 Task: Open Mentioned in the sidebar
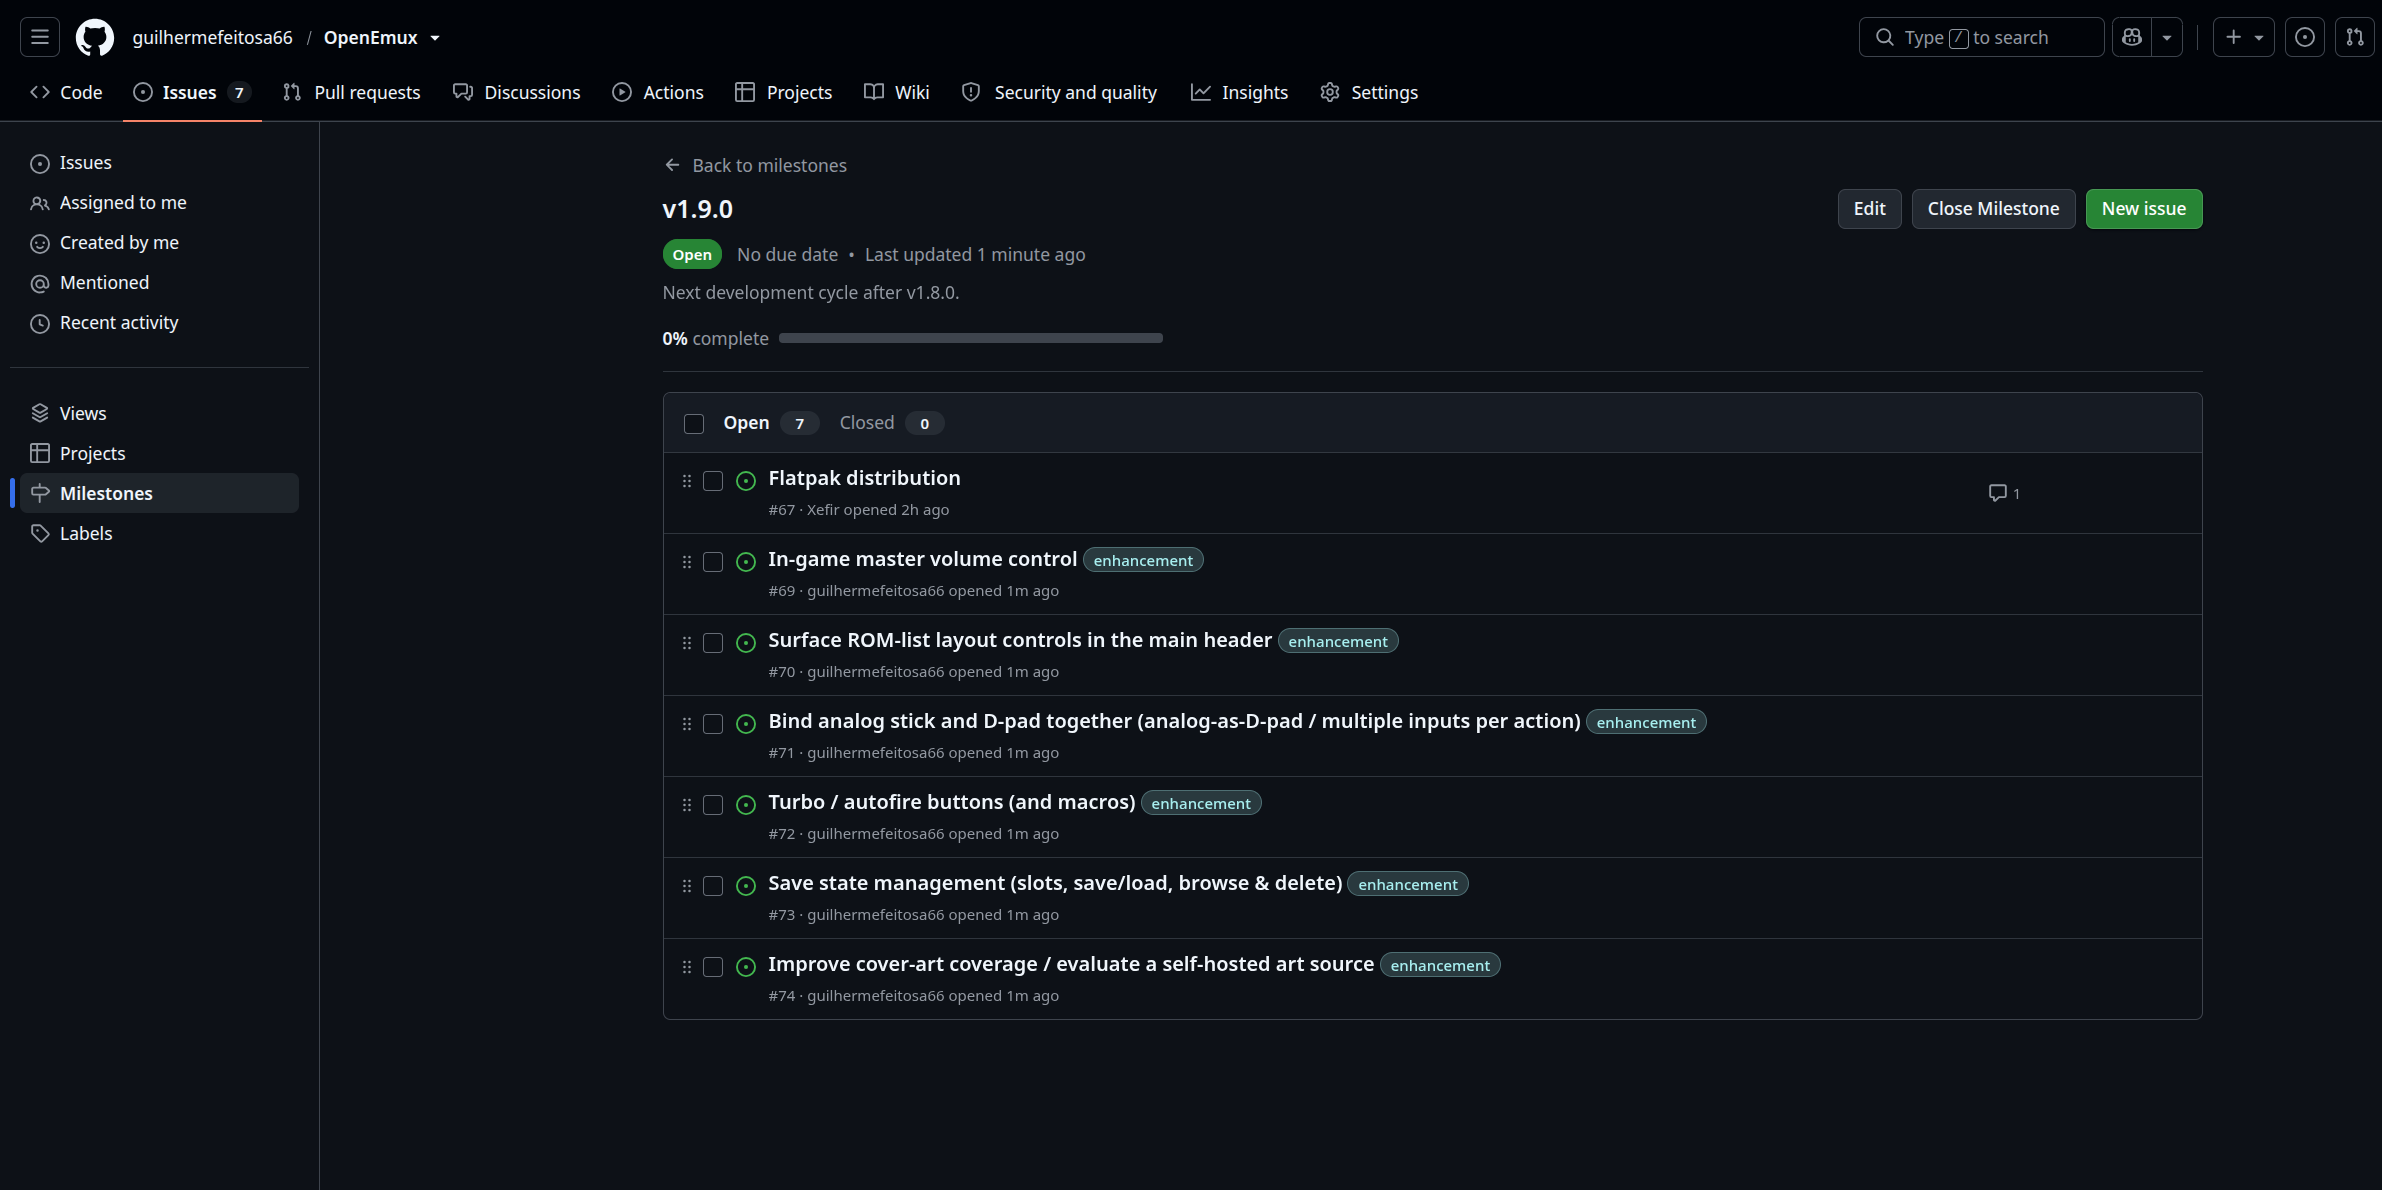(x=159, y=283)
